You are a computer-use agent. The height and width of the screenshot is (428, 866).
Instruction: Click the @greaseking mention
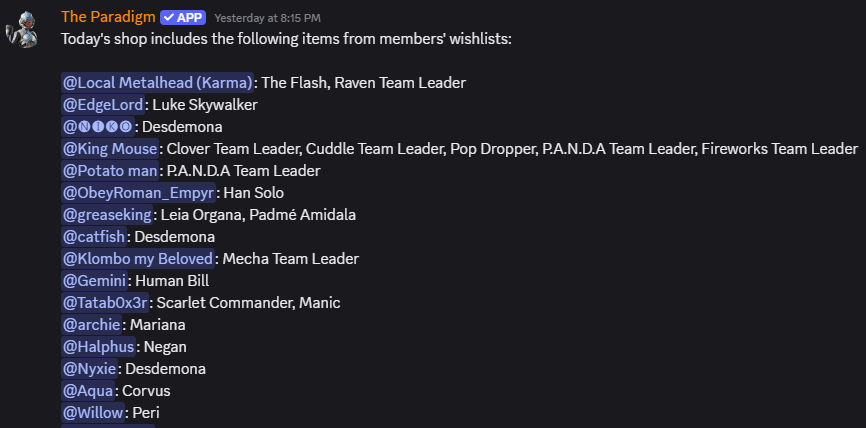point(107,215)
